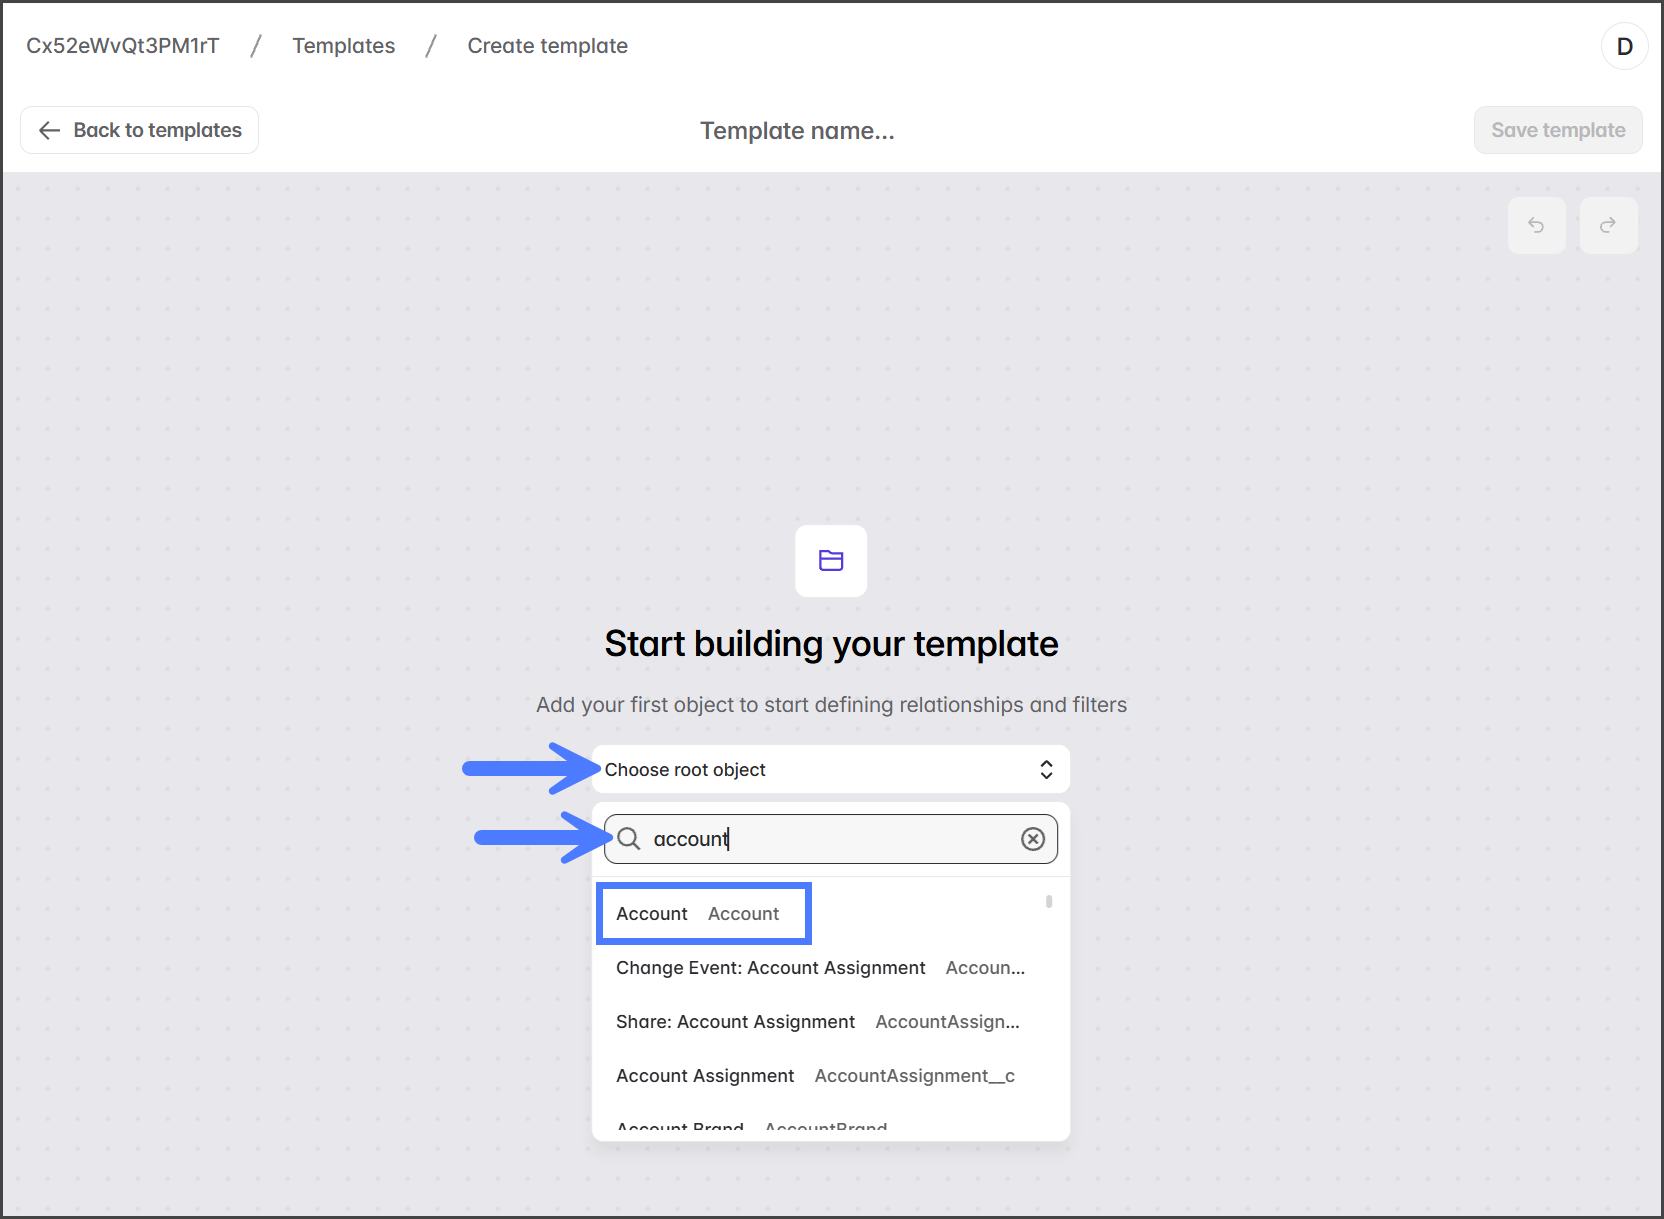The image size is (1664, 1219).
Task: Click the Template name field
Action: coord(797,131)
